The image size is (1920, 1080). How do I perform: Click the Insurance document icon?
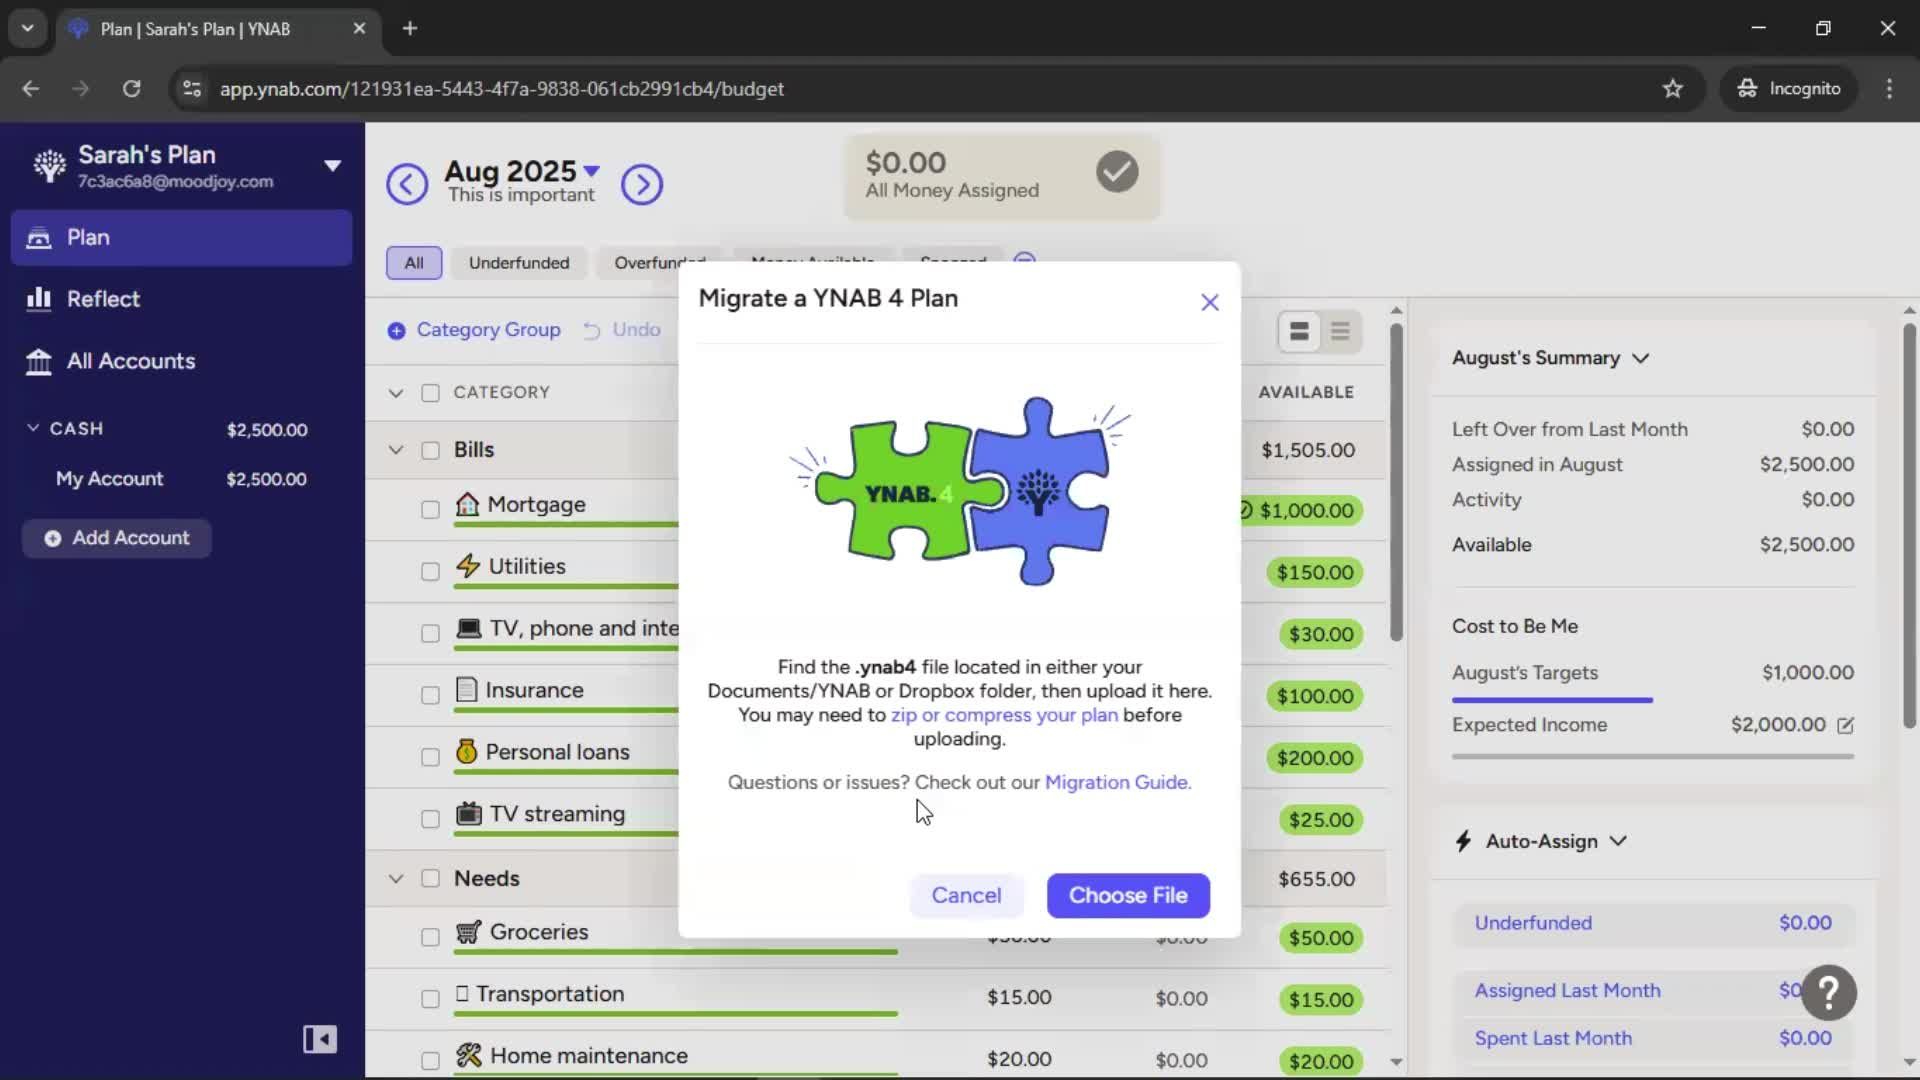point(466,689)
